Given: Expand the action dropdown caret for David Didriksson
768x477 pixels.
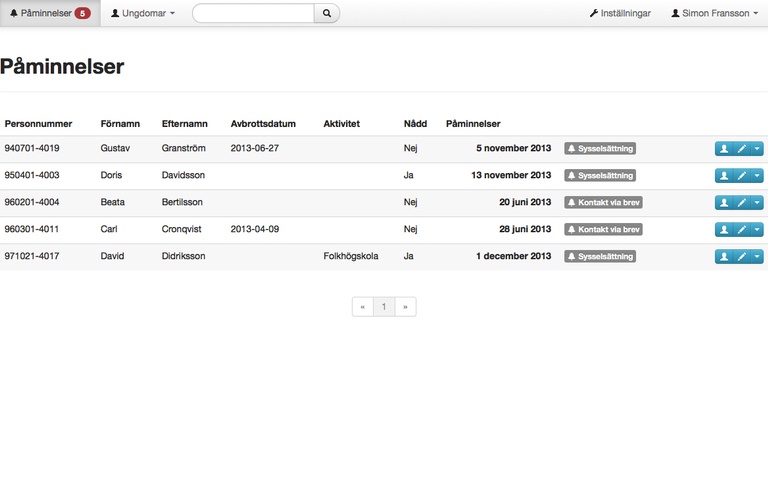Looking at the screenshot, I should click(x=757, y=256).
